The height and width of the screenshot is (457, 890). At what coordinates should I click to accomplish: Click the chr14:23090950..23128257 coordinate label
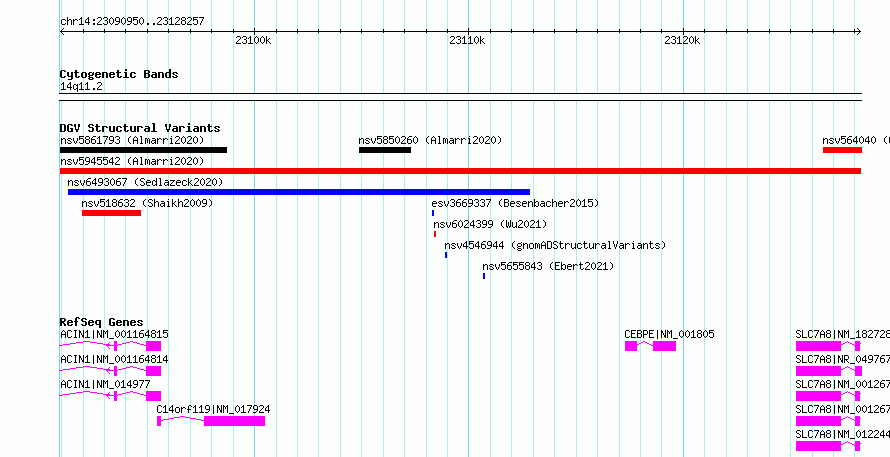132,22
